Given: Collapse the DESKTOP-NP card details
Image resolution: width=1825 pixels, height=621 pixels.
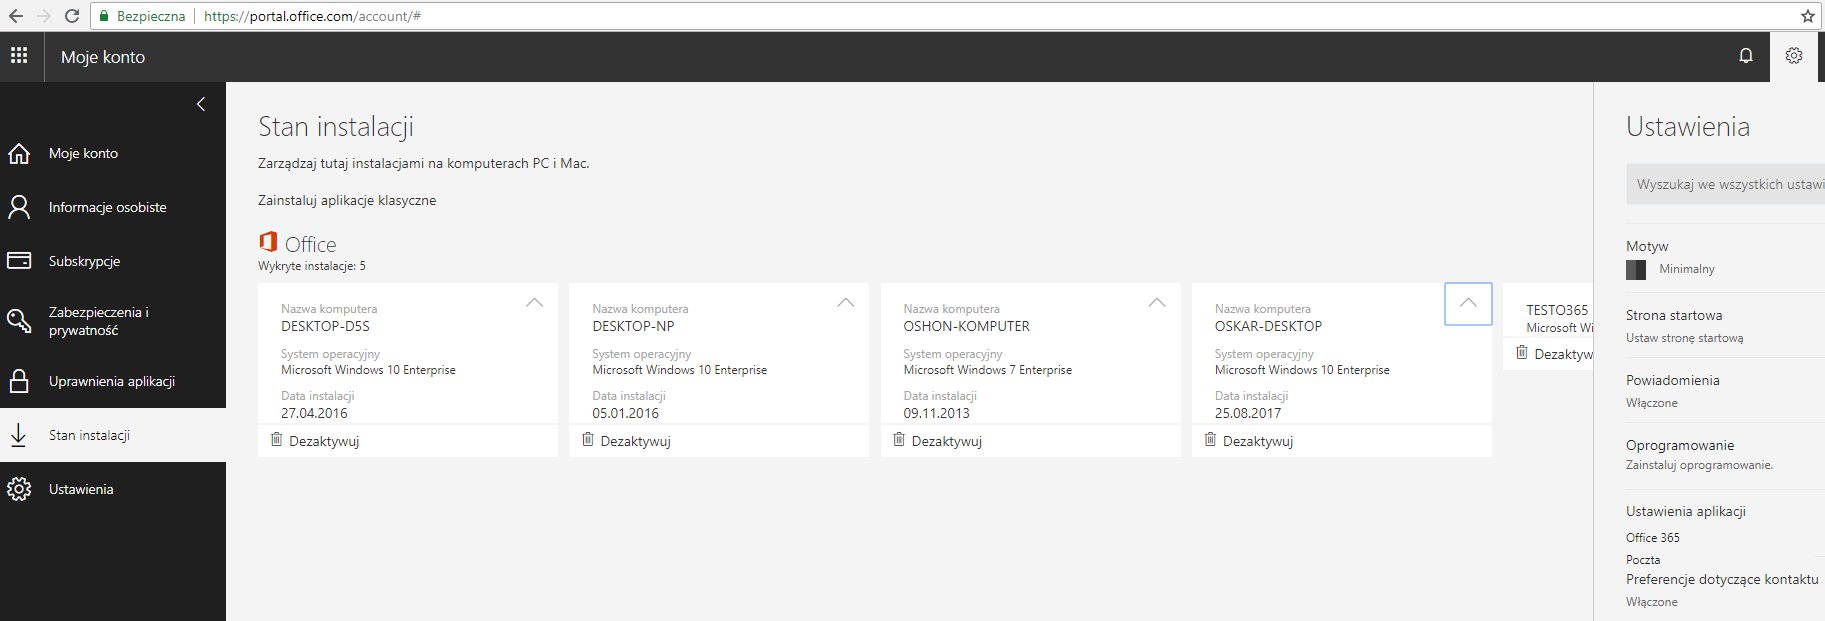Looking at the screenshot, I should [846, 302].
